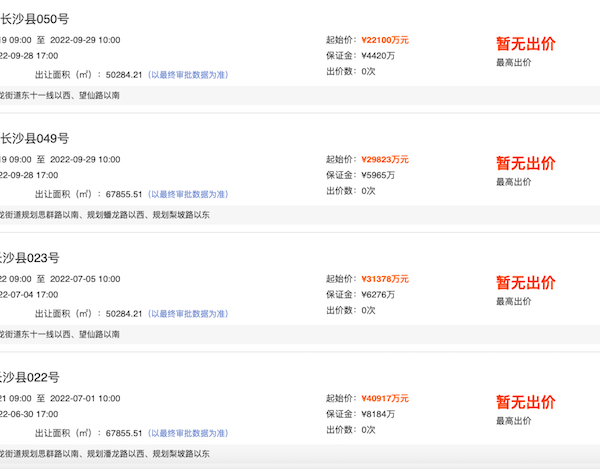Viewport: 600px width, 469px height.
Task: Click area note link in 022号 row
Action: pos(188,433)
